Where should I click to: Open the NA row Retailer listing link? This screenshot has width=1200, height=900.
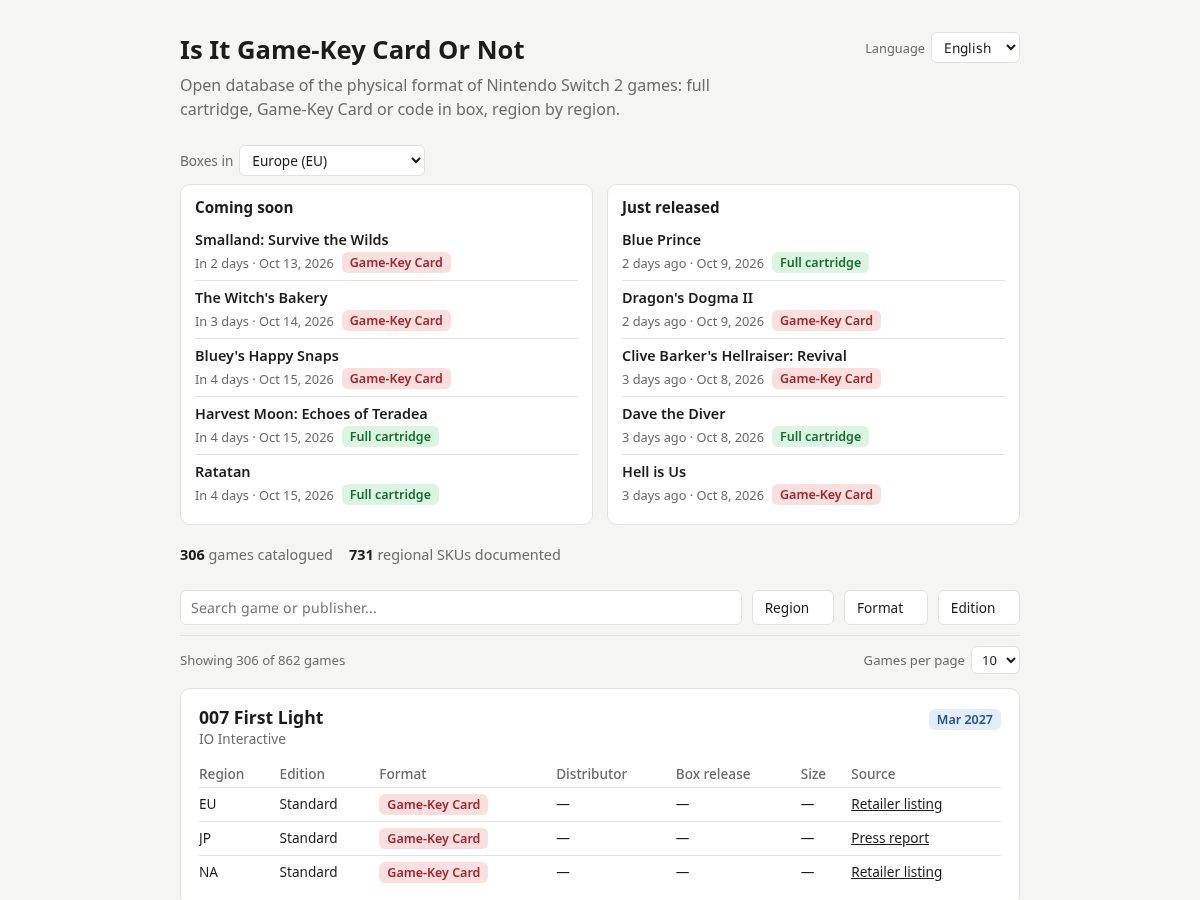coord(896,872)
